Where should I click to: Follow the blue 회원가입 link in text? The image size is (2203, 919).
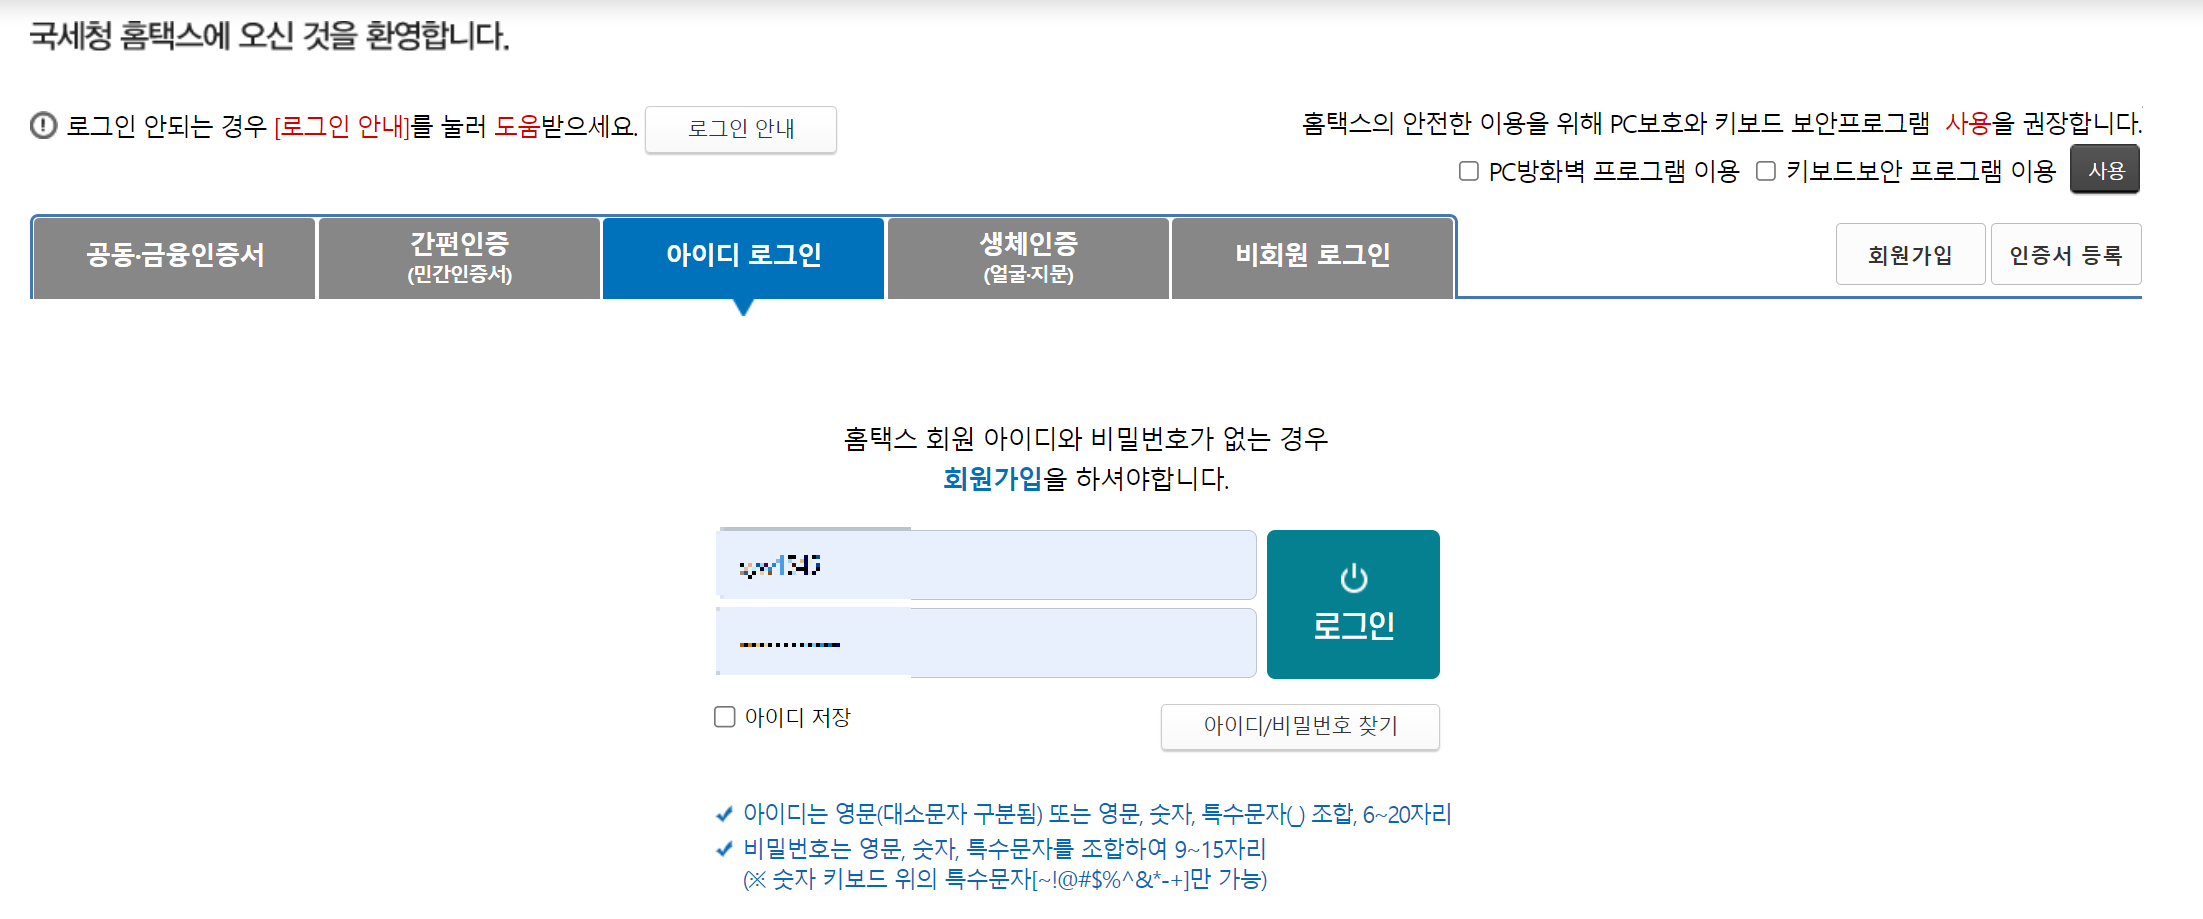pos(992,479)
